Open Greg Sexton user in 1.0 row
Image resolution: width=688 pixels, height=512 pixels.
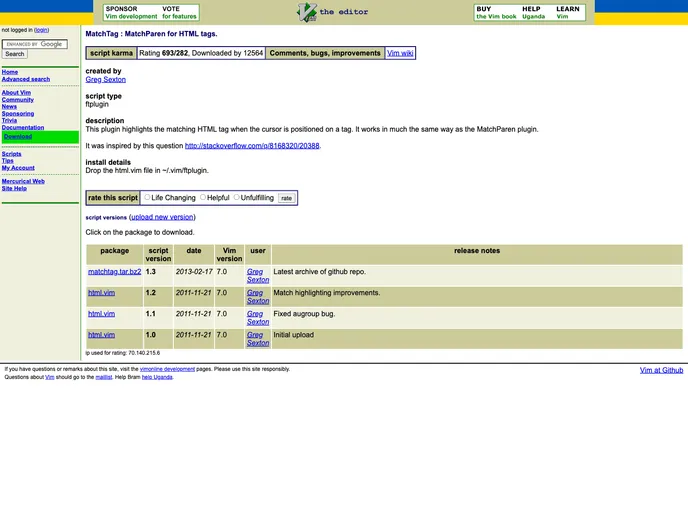click(x=258, y=339)
